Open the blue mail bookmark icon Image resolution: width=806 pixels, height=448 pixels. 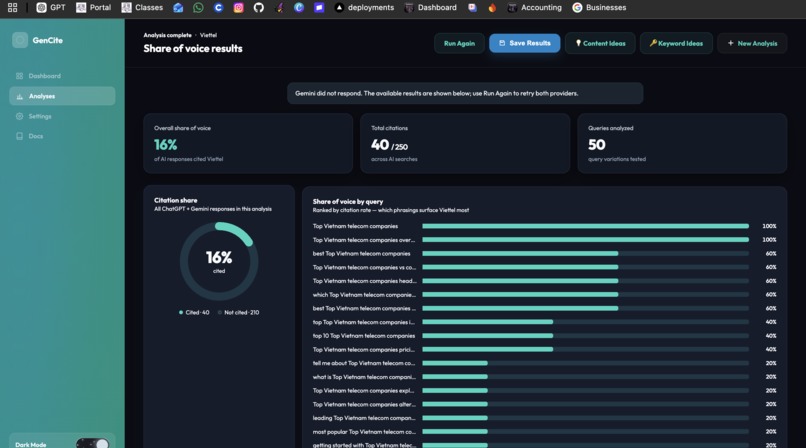(178, 8)
